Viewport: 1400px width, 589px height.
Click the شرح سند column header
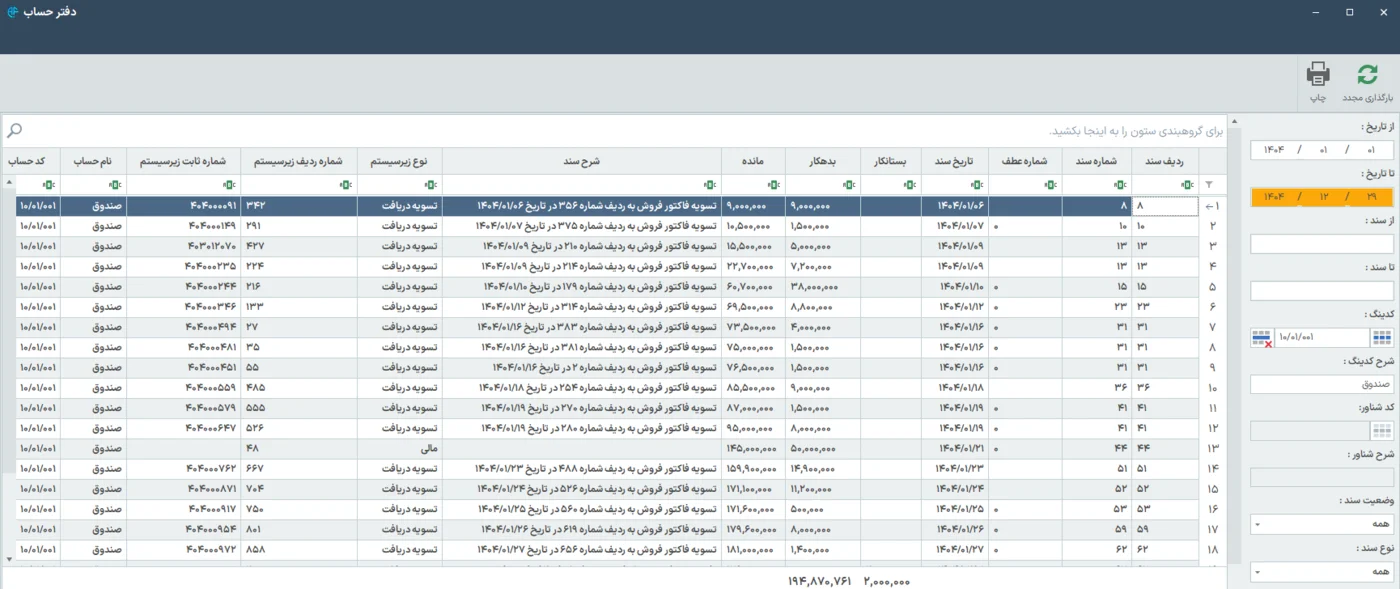click(x=582, y=161)
